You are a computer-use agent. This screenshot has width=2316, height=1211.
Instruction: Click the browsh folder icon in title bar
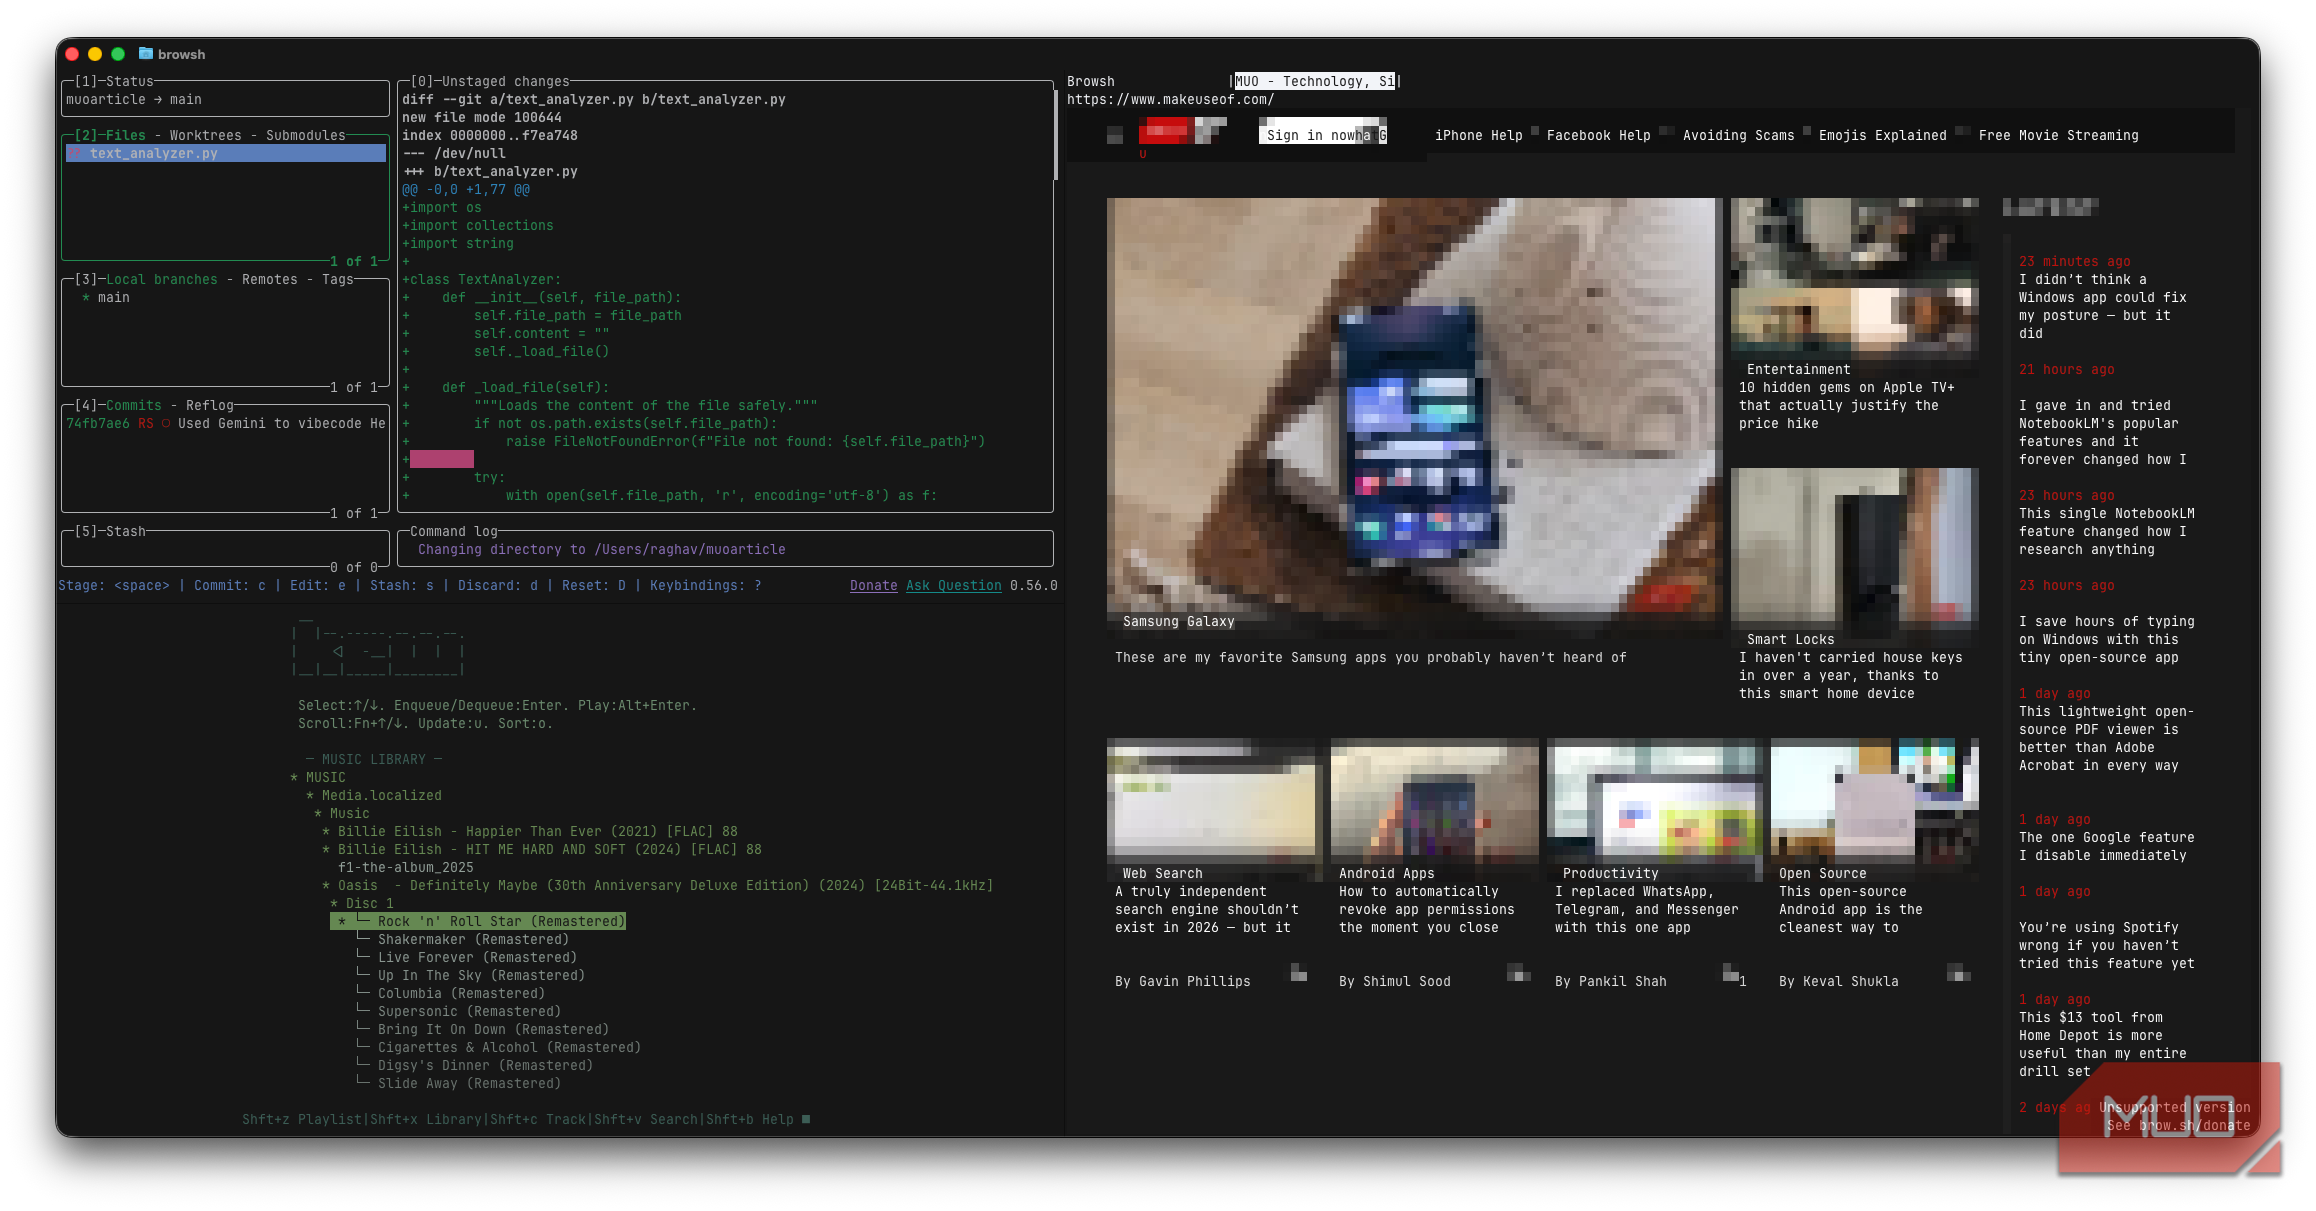[146, 53]
